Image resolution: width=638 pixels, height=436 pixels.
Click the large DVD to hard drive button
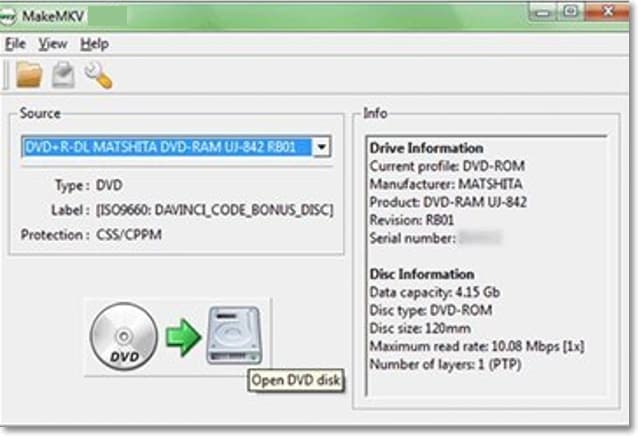176,337
